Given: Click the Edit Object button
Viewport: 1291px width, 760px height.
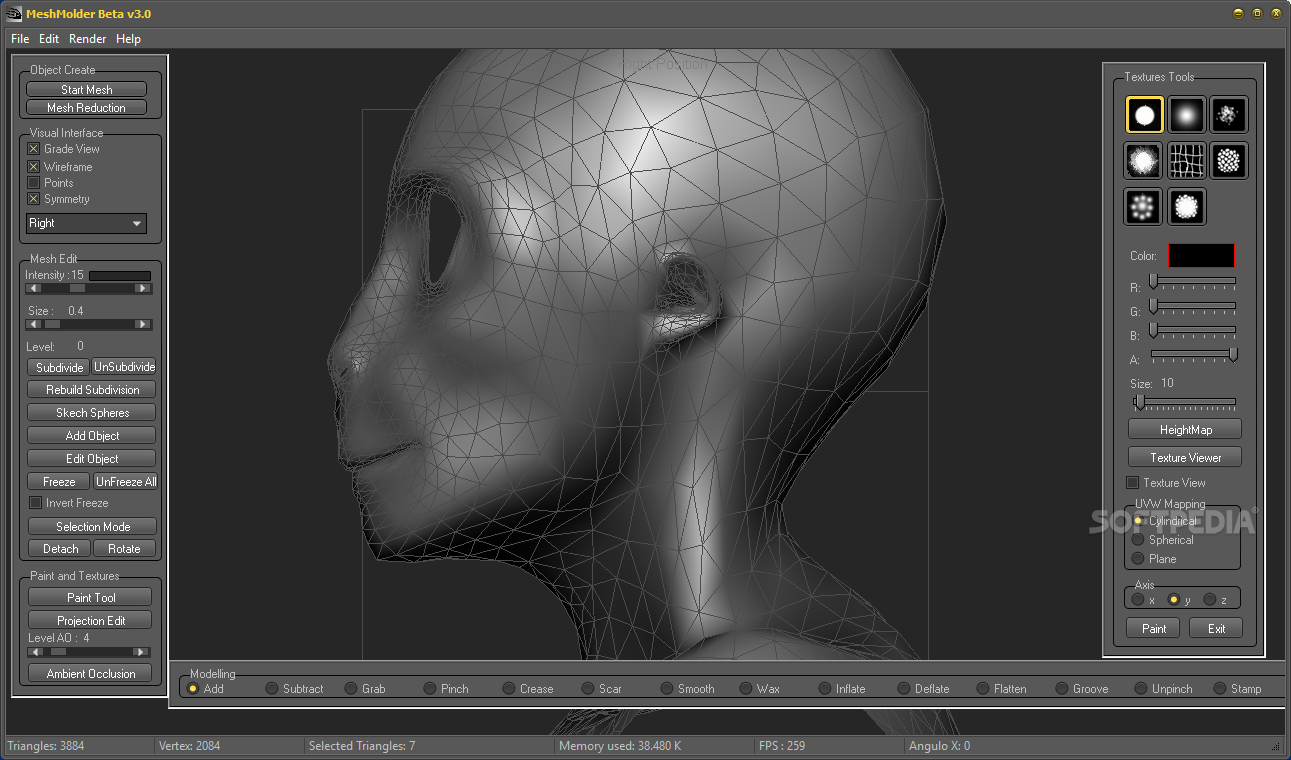Looking at the screenshot, I should [92, 459].
